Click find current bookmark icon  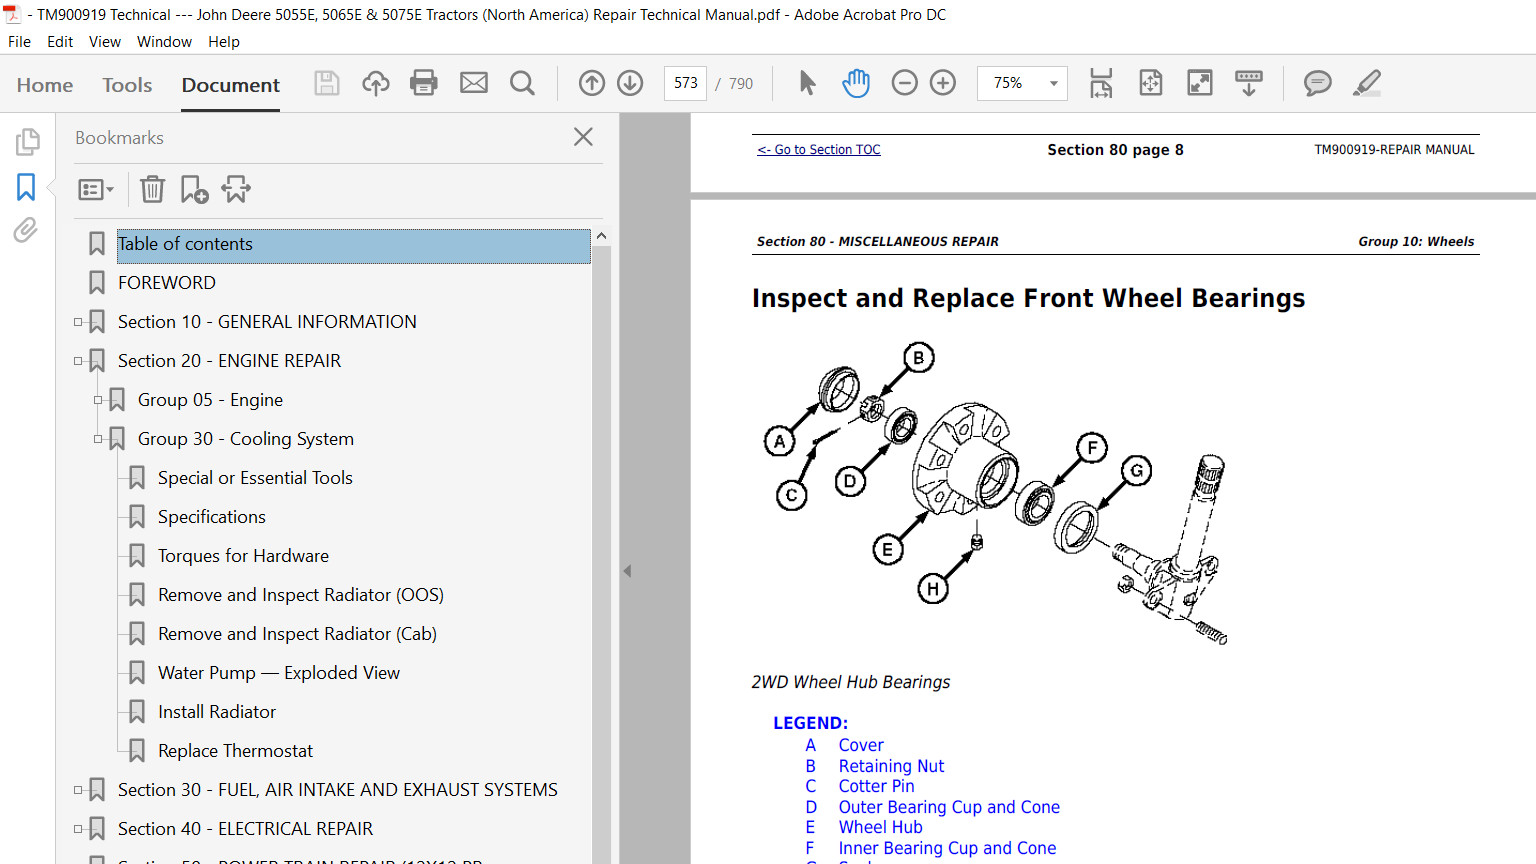(236, 189)
